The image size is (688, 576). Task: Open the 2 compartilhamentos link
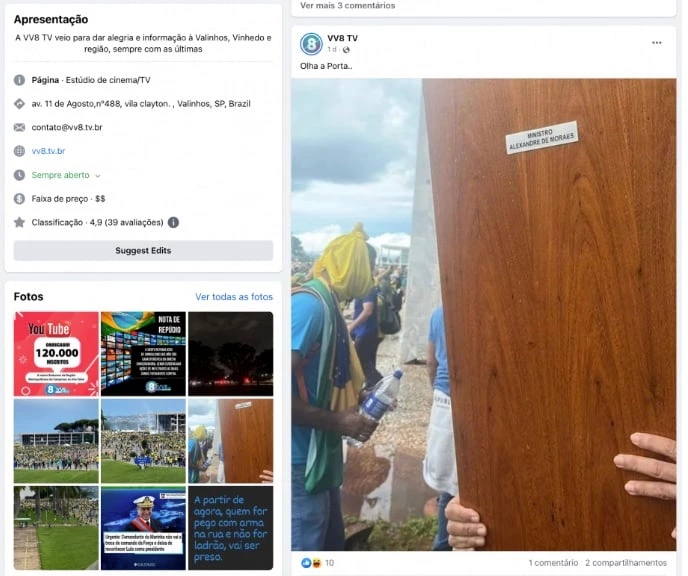[x=626, y=562]
